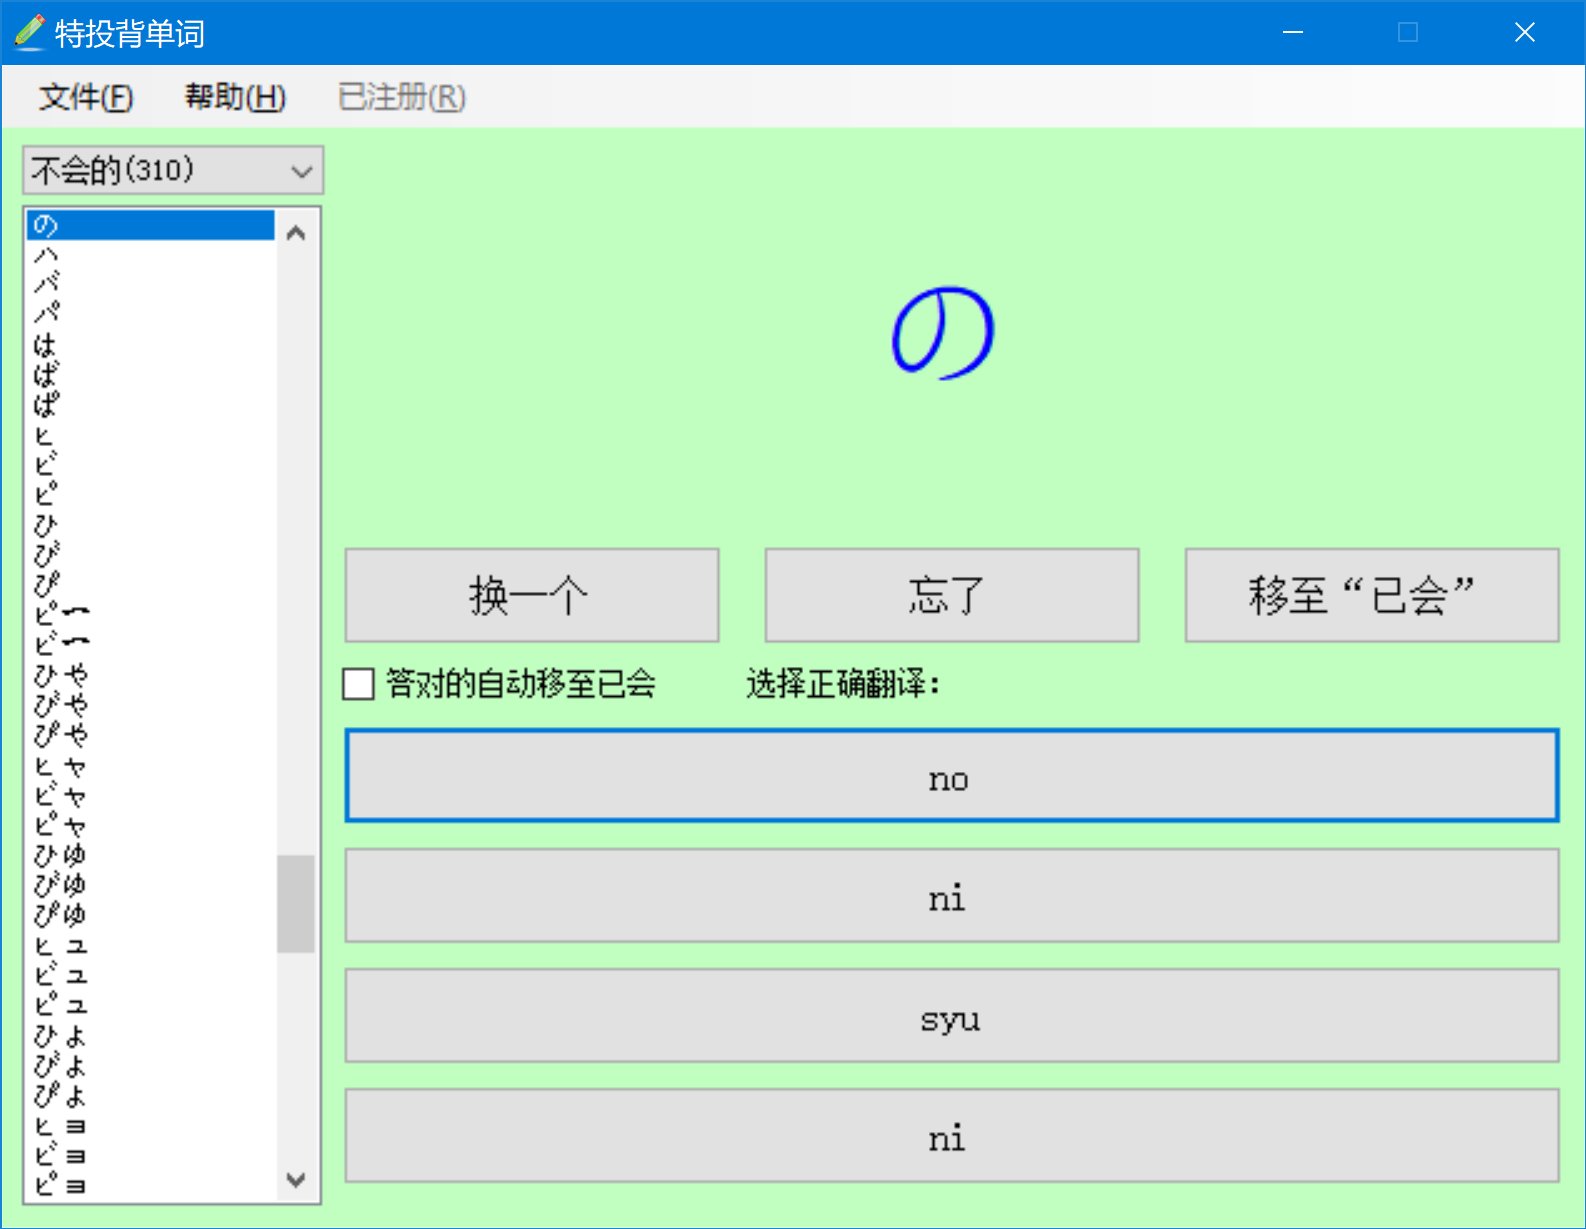Select the ひょ entry in the word list
The width and height of the screenshot is (1586, 1229).
pyautogui.click(x=150, y=1035)
